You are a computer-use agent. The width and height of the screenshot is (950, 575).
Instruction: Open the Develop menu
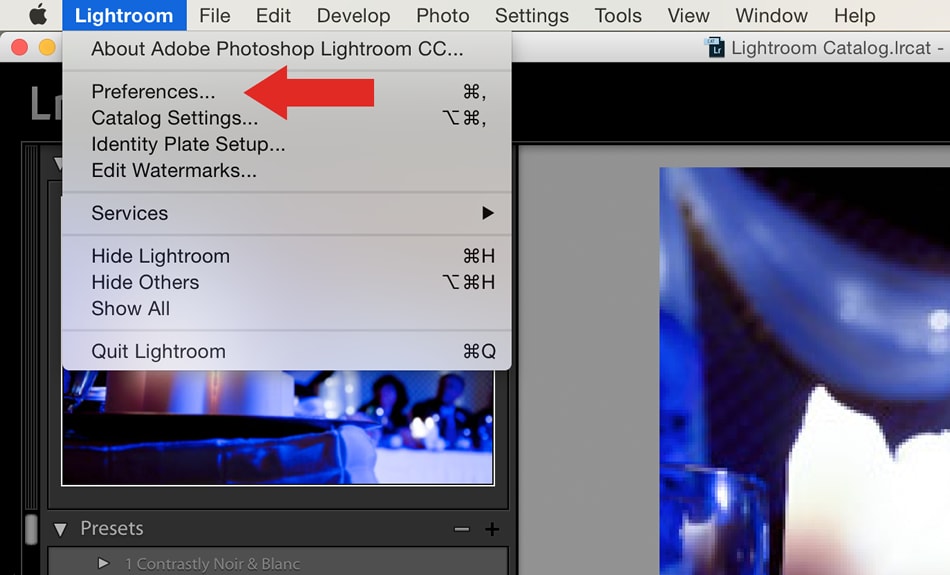point(353,15)
